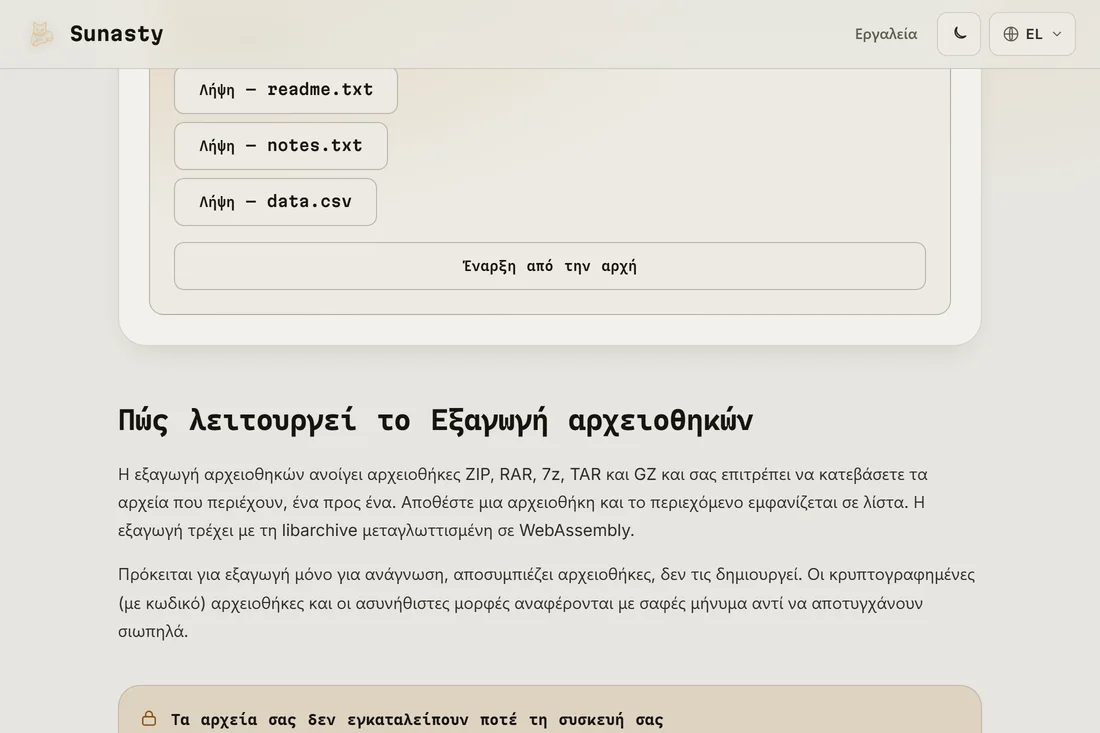Download readme.txt via Λήψη button
Image resolution: width=1100 pixels, height=733 pixels.
286,90
